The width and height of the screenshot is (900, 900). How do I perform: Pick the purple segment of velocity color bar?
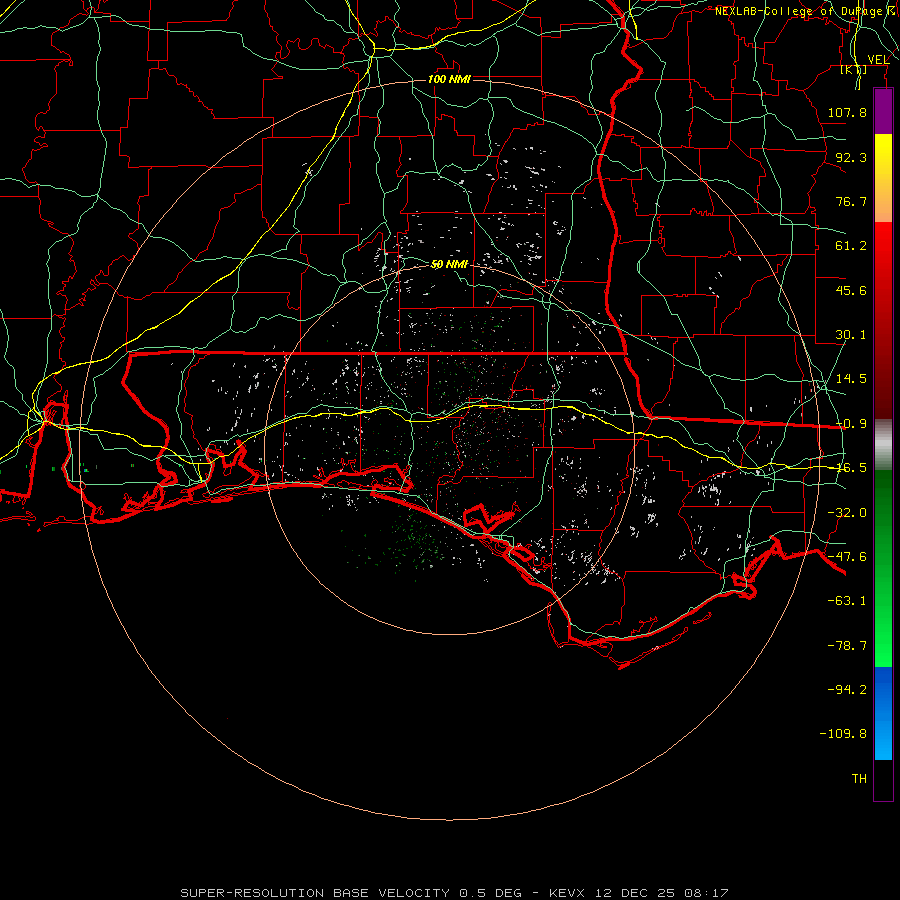[883, 111]
